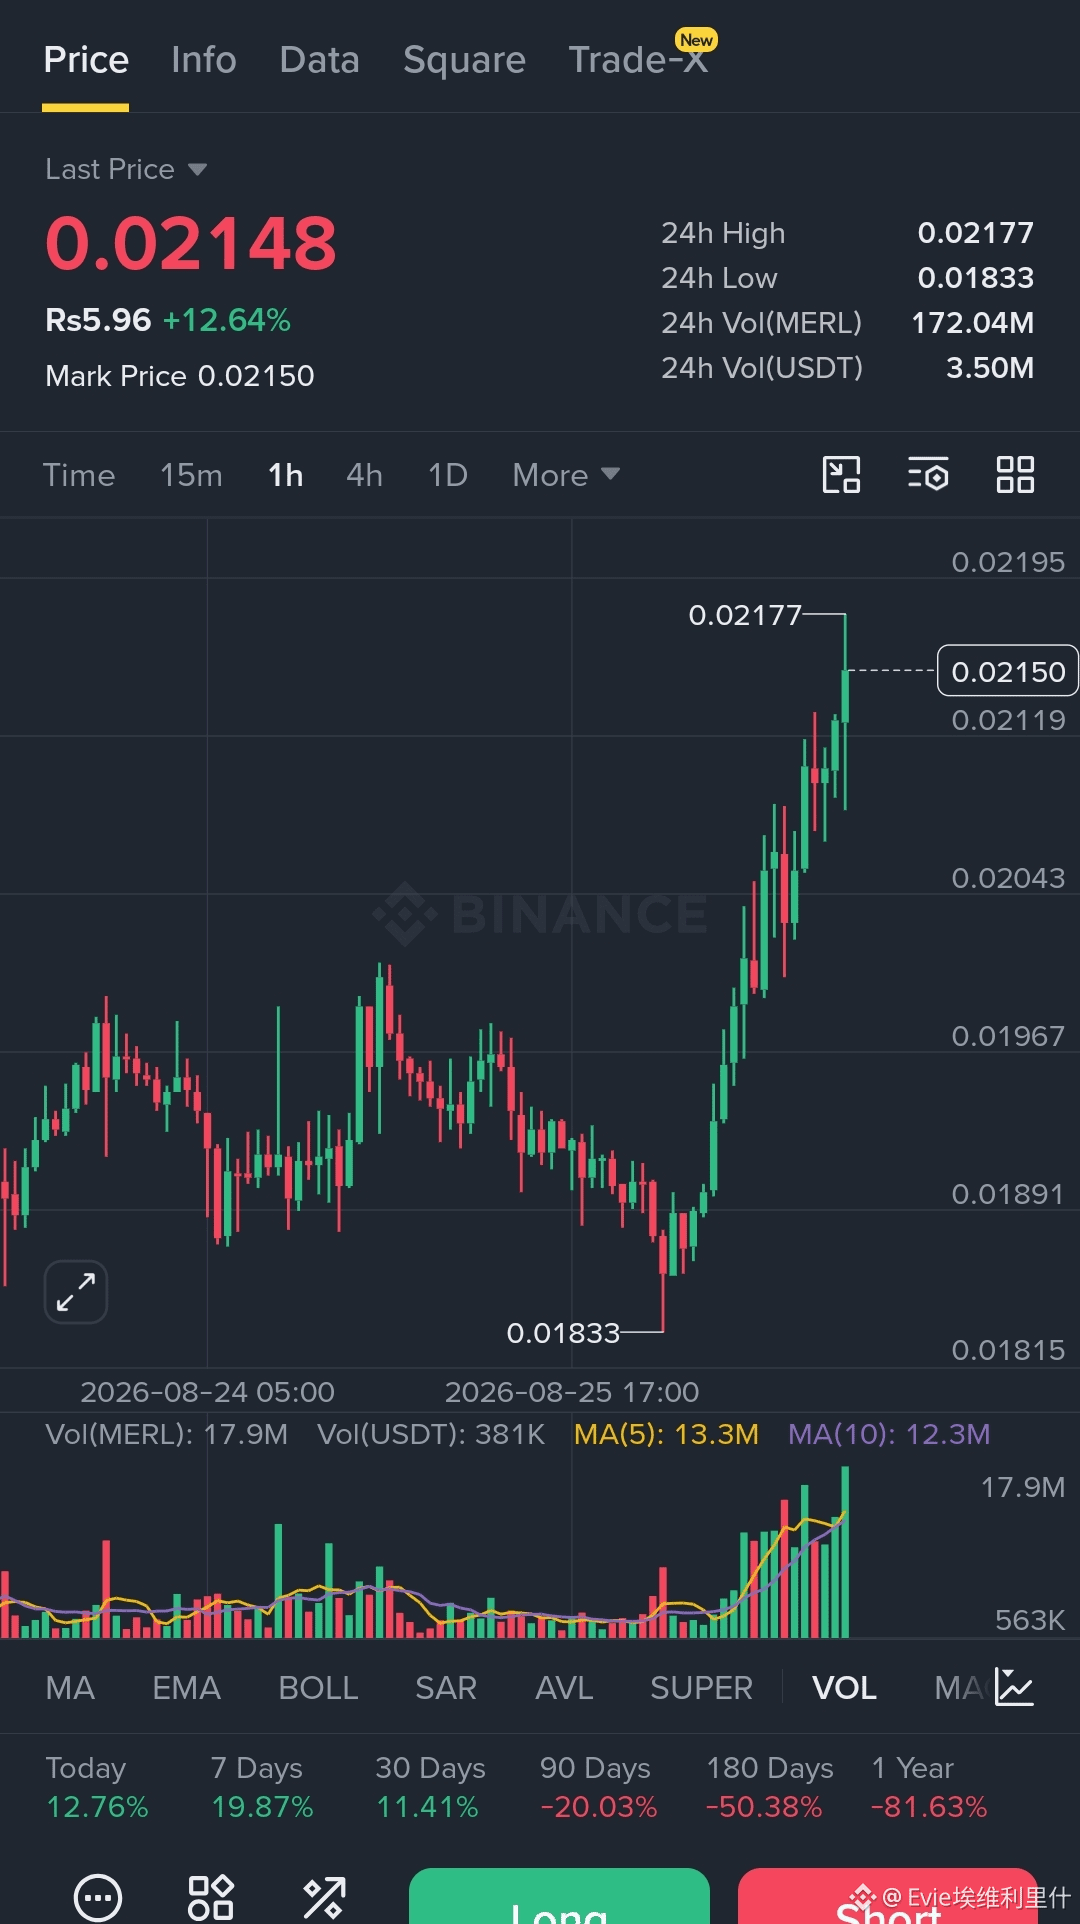The height and width of the screenshot is (1924, 1080).
Task: Select the SUPER indicator
Action: (701, 1688)
